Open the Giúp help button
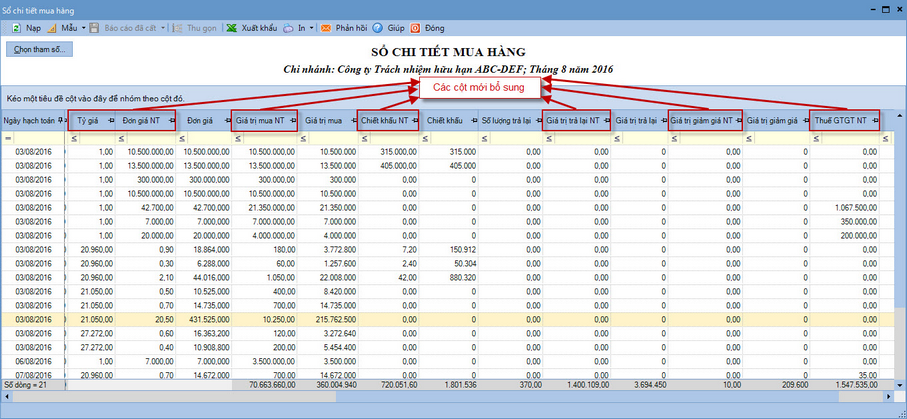 pyautogui.click(x=389, y=28)
